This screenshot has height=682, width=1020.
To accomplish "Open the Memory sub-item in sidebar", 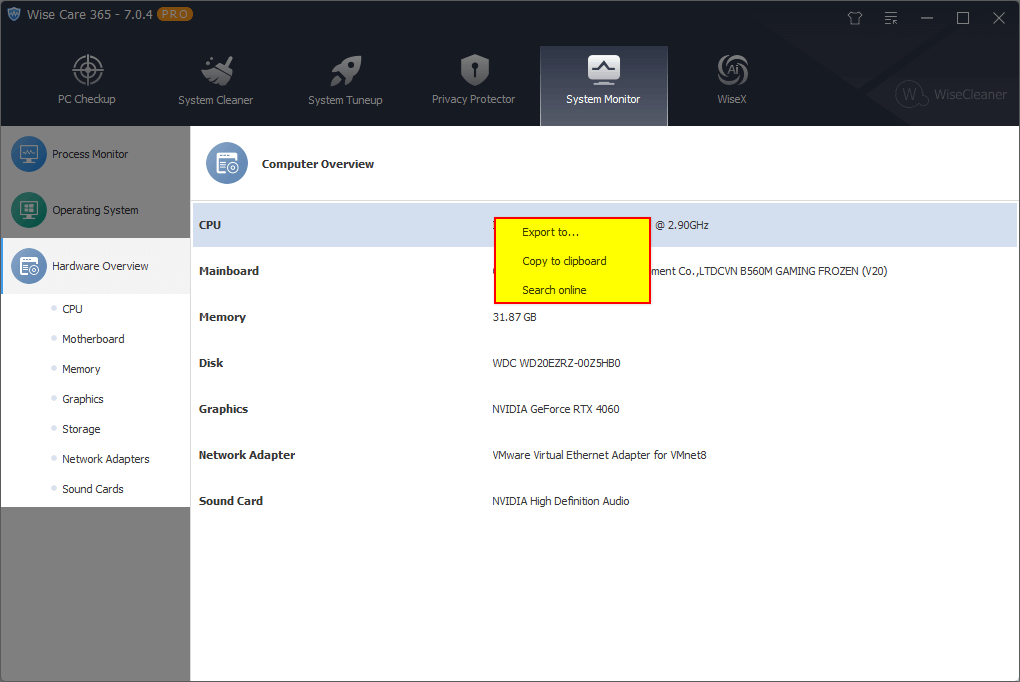I will pos(81,369).
